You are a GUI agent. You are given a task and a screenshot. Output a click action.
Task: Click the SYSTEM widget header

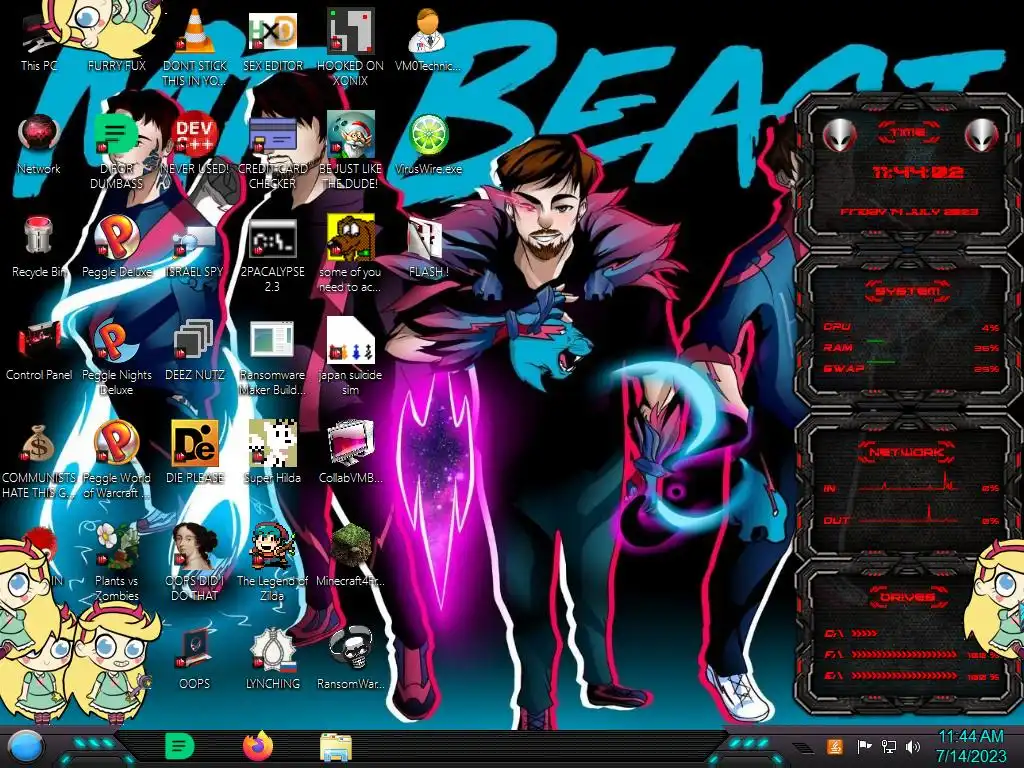coord(906,291)
